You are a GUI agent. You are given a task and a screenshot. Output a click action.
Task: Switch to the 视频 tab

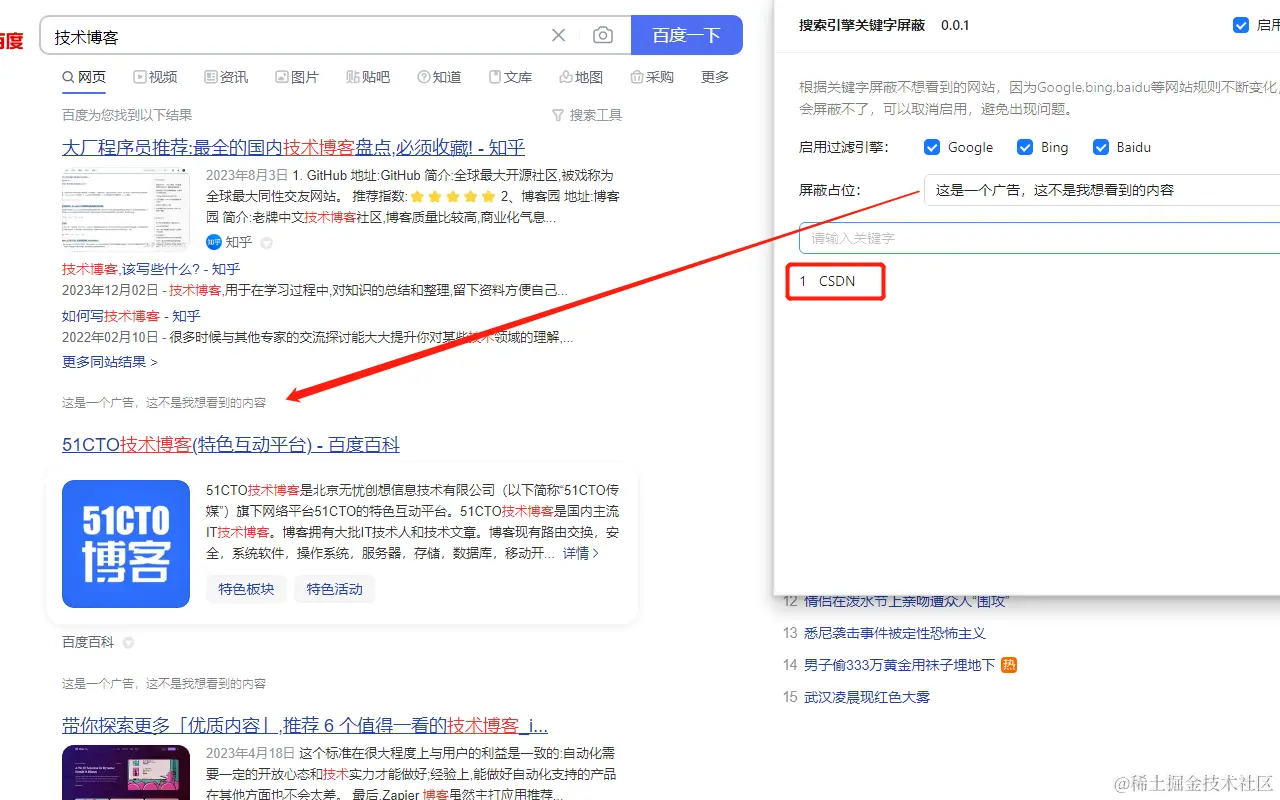(x=156, y=77)
